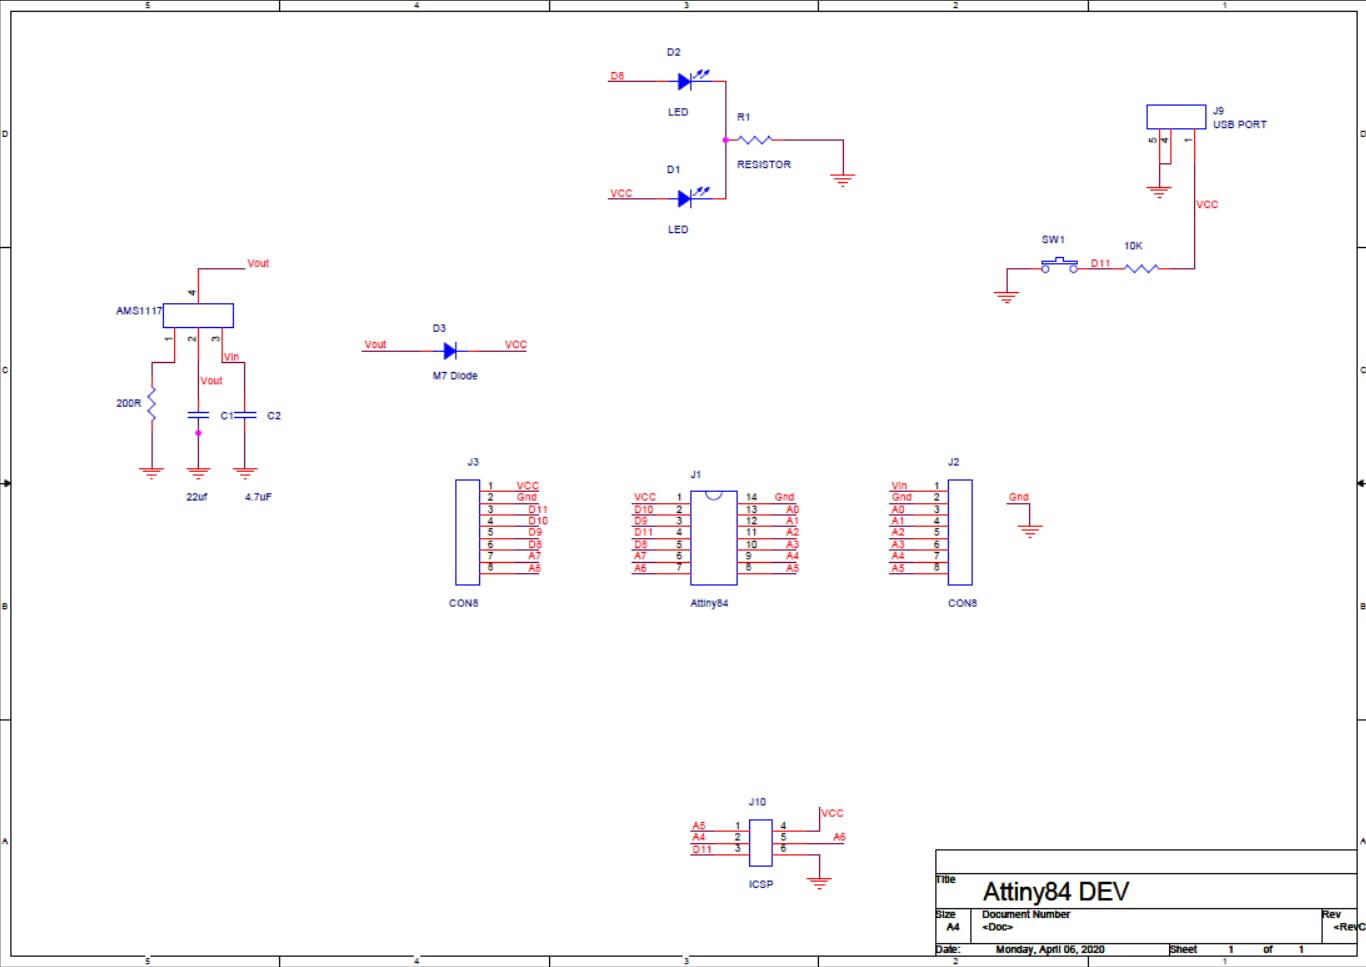Click the R1 resistor zigzag symbol
The height and width of the screenshot is (967, 1366).
tap(754, 140)
